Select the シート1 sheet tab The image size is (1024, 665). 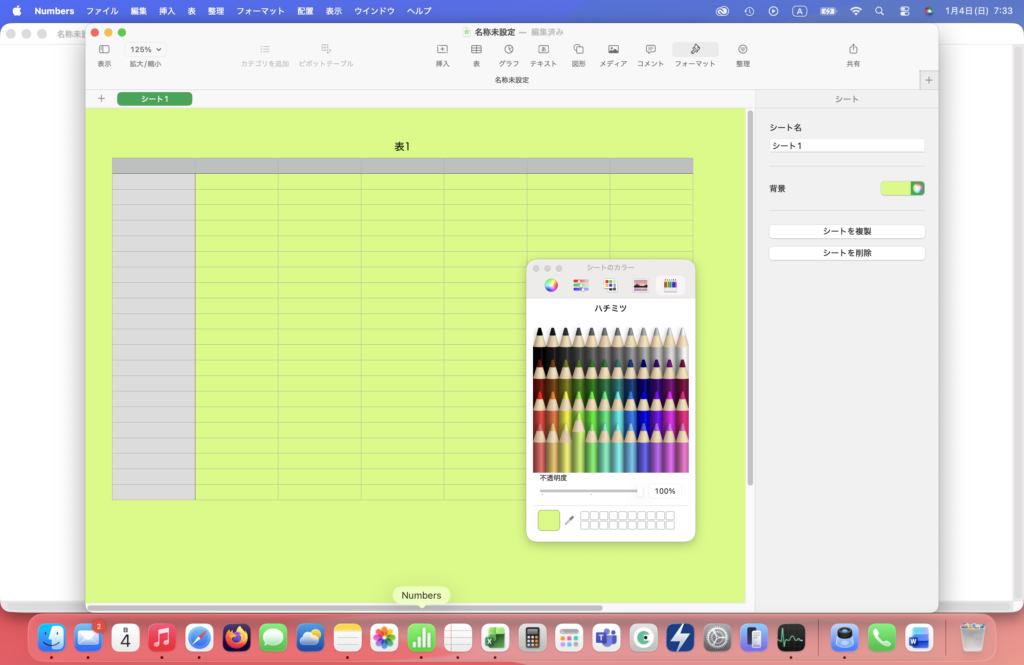[x=154, y=99]
